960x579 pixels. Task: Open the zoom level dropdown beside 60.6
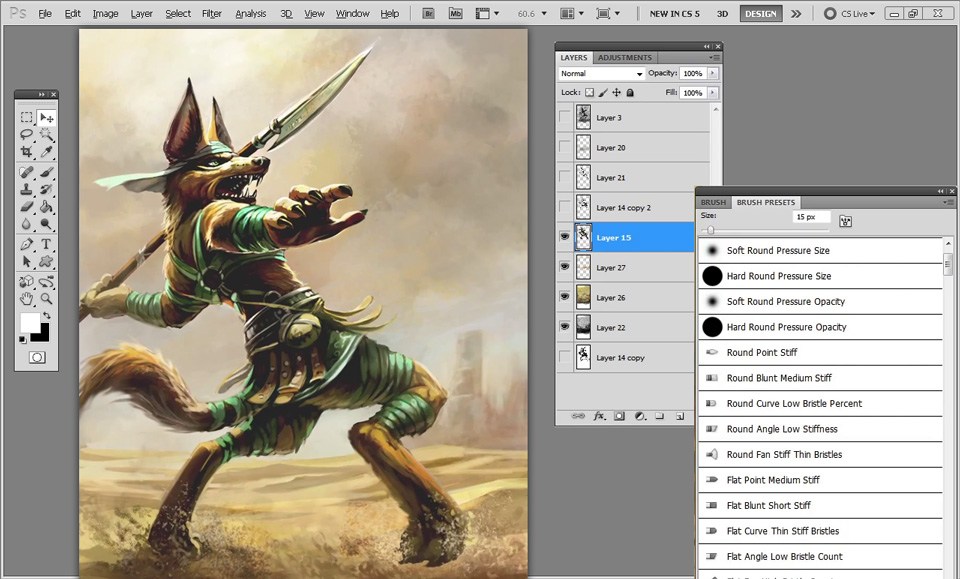coord(545,13)
